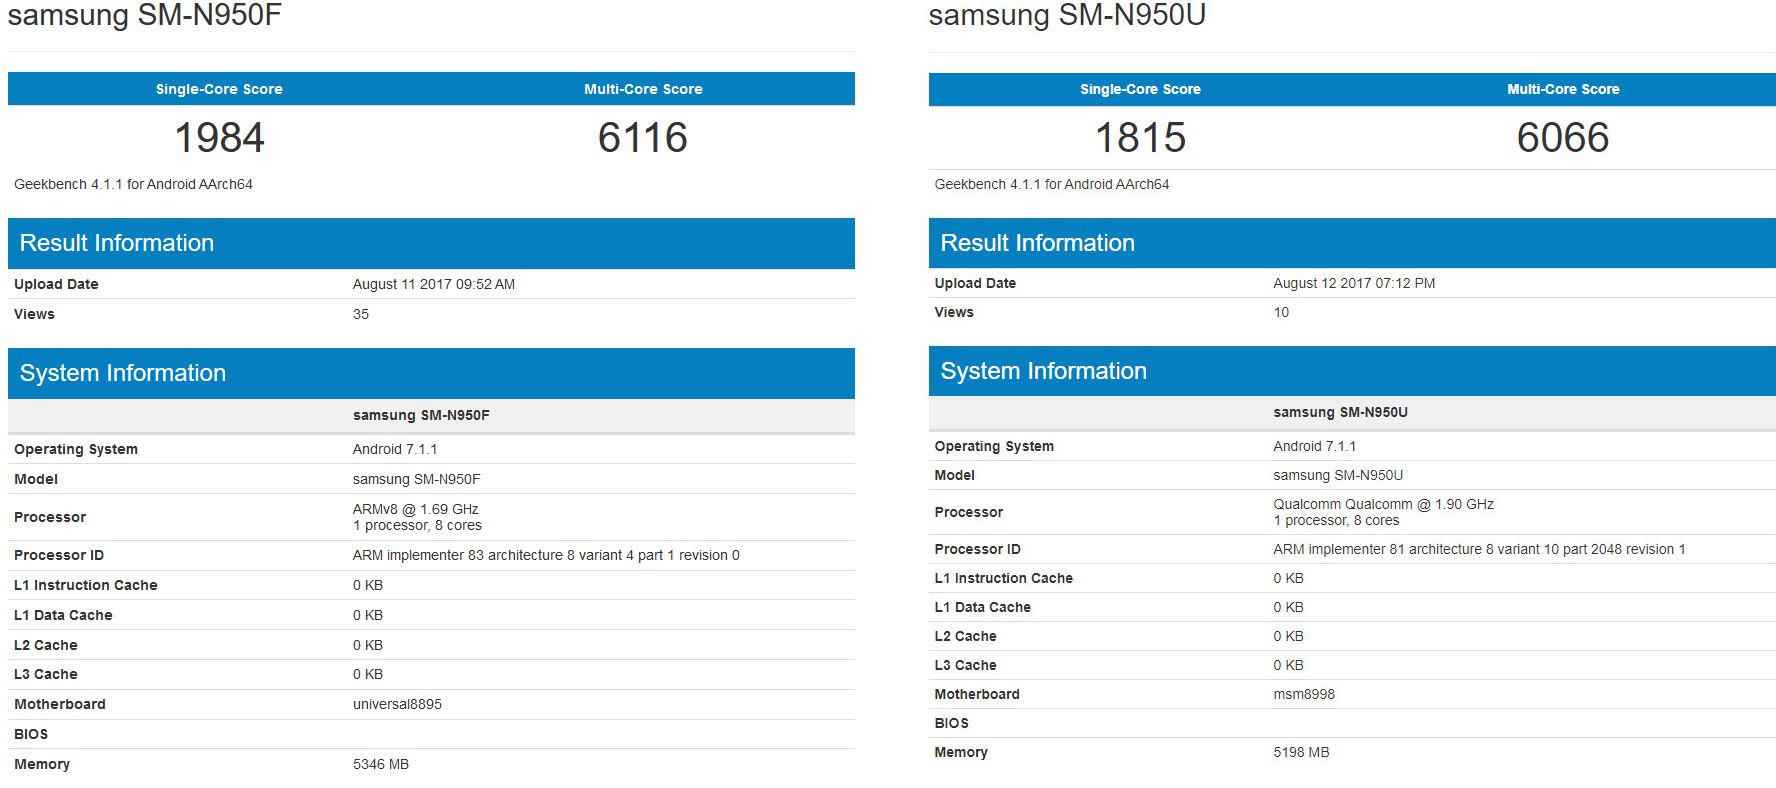Click the Model row value 'samsung SM-N950F'

[x=416, y=479]
